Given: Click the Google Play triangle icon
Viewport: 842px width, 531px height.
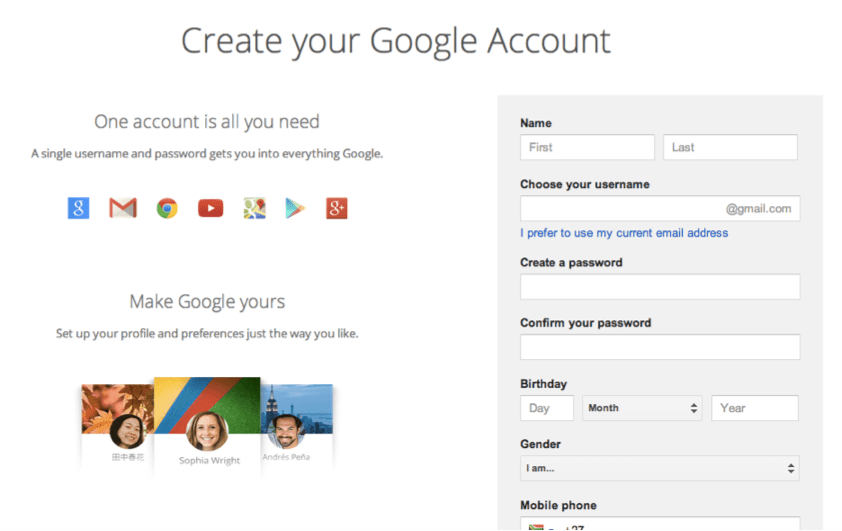Looking at the screenshot, I should 295,208.
